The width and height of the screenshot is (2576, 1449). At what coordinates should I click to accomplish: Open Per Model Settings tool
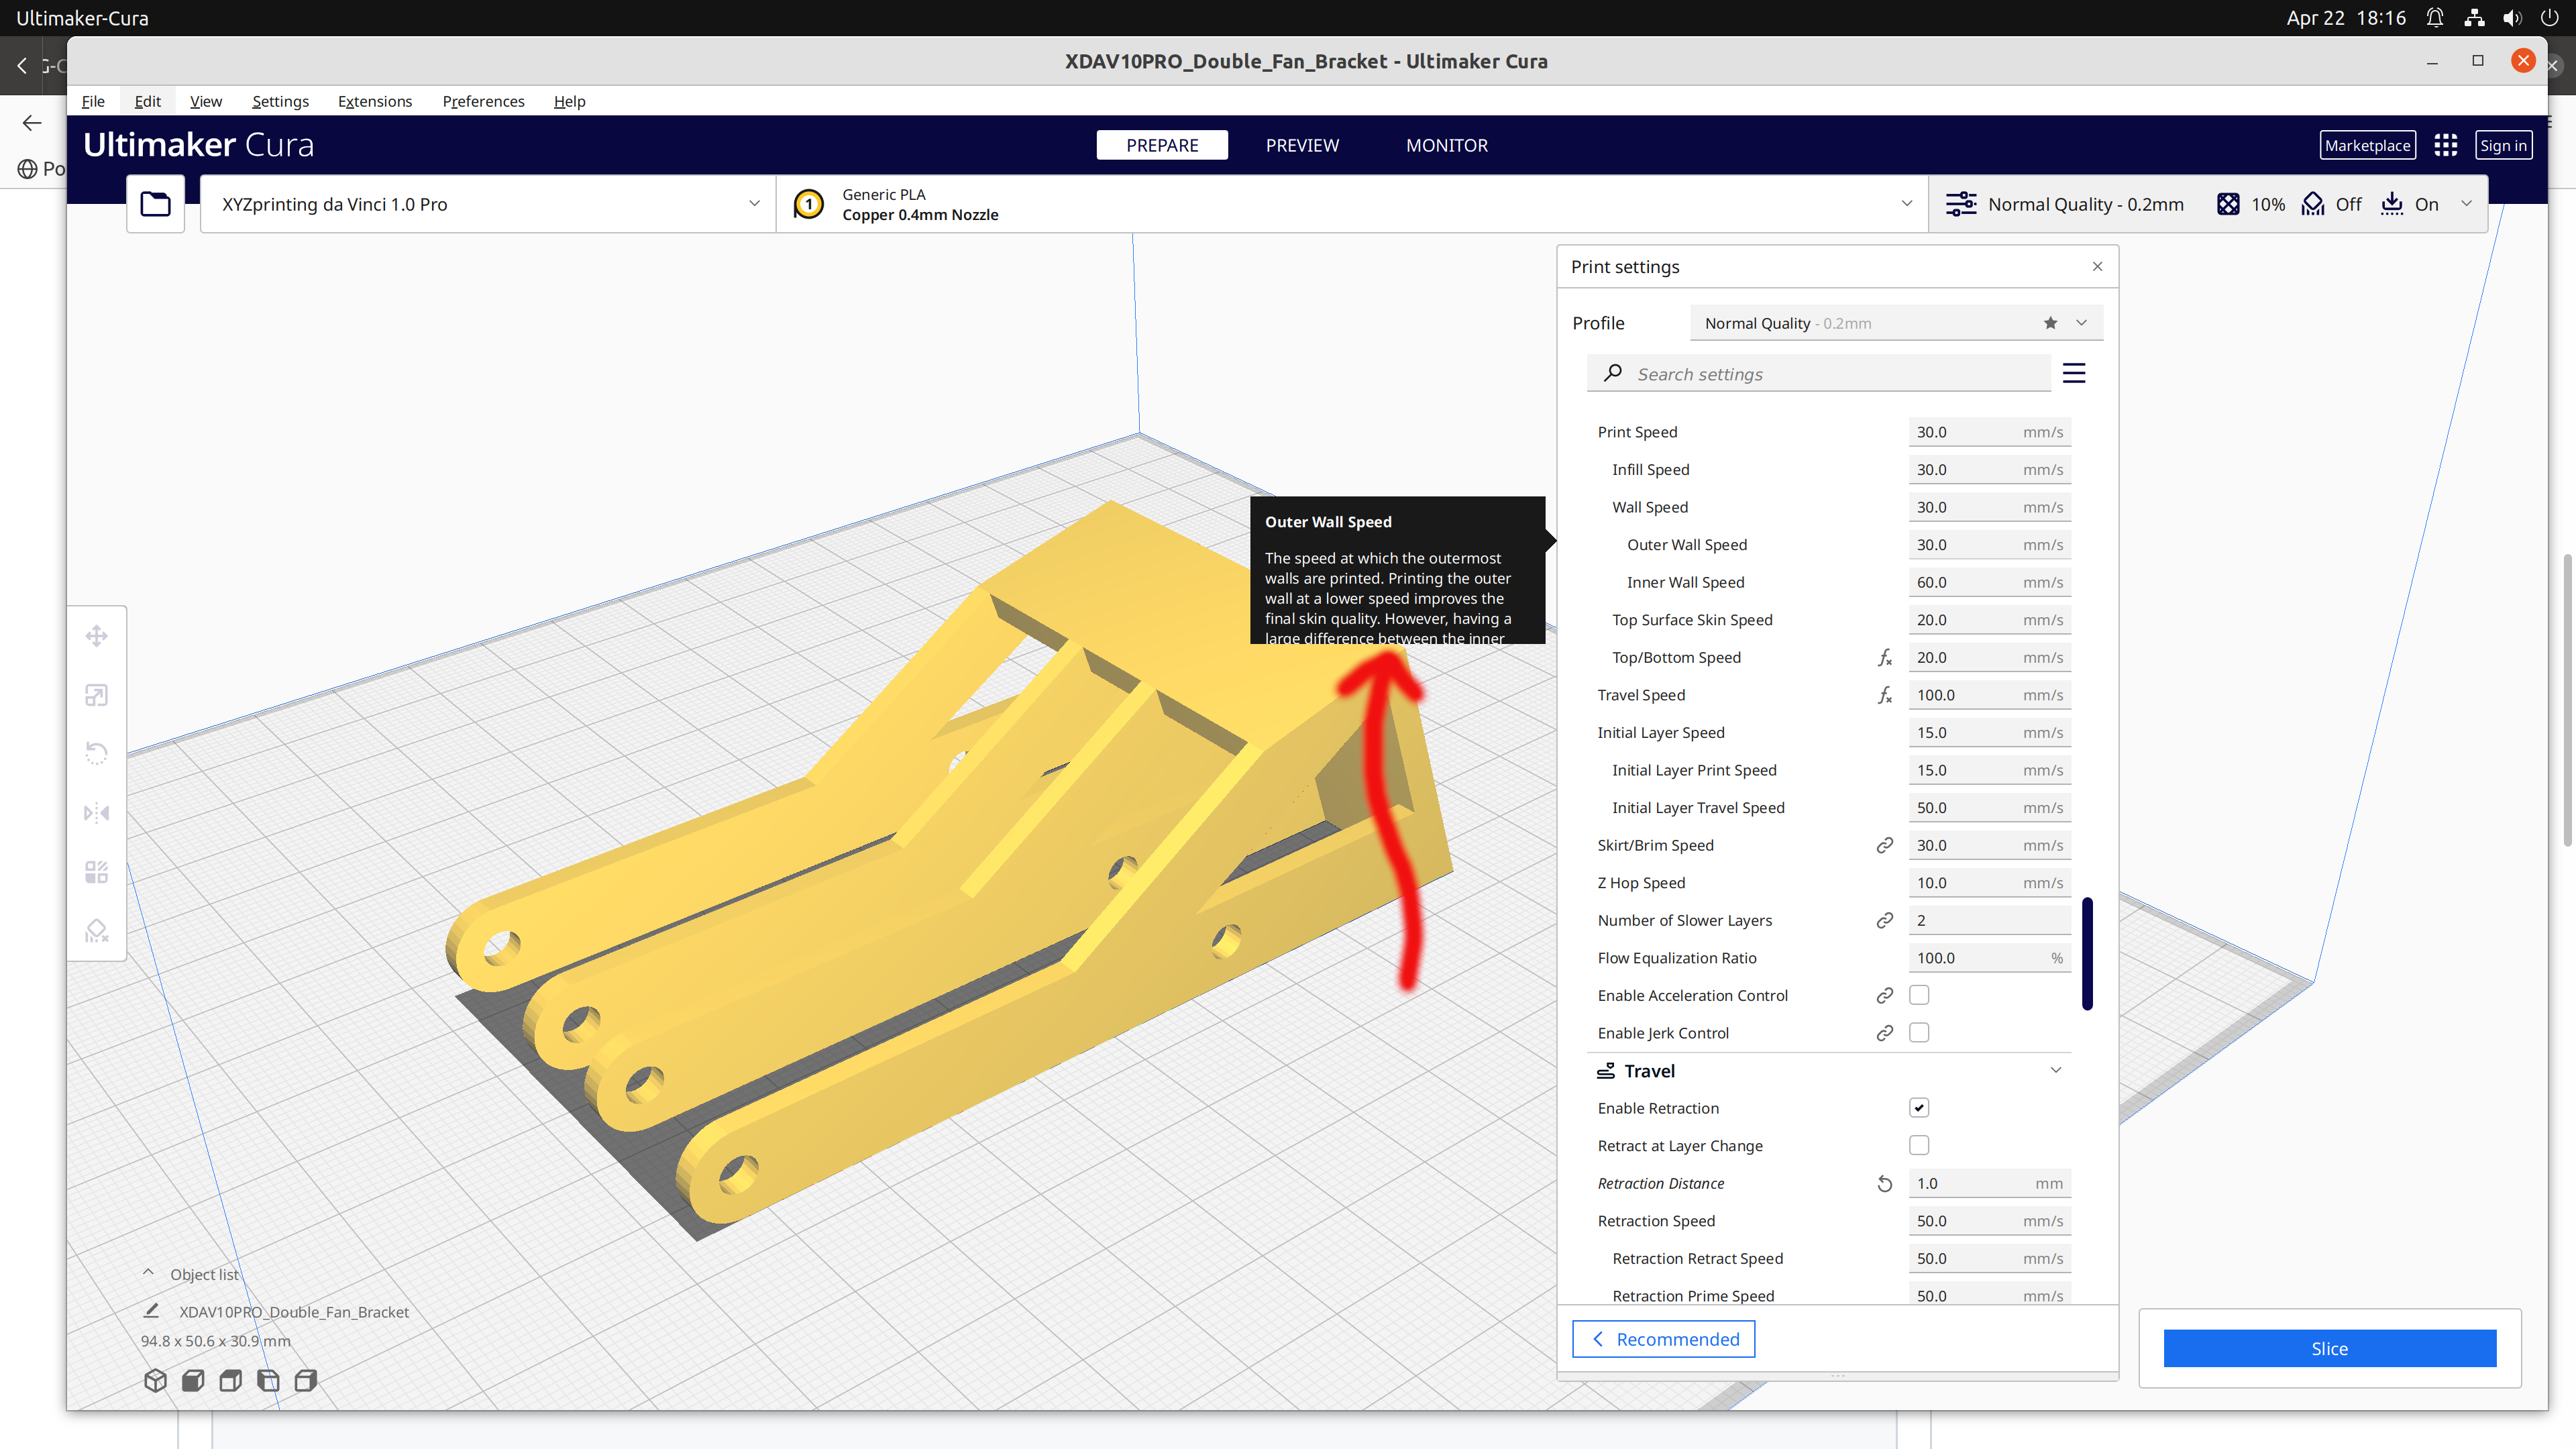[96, 871]
